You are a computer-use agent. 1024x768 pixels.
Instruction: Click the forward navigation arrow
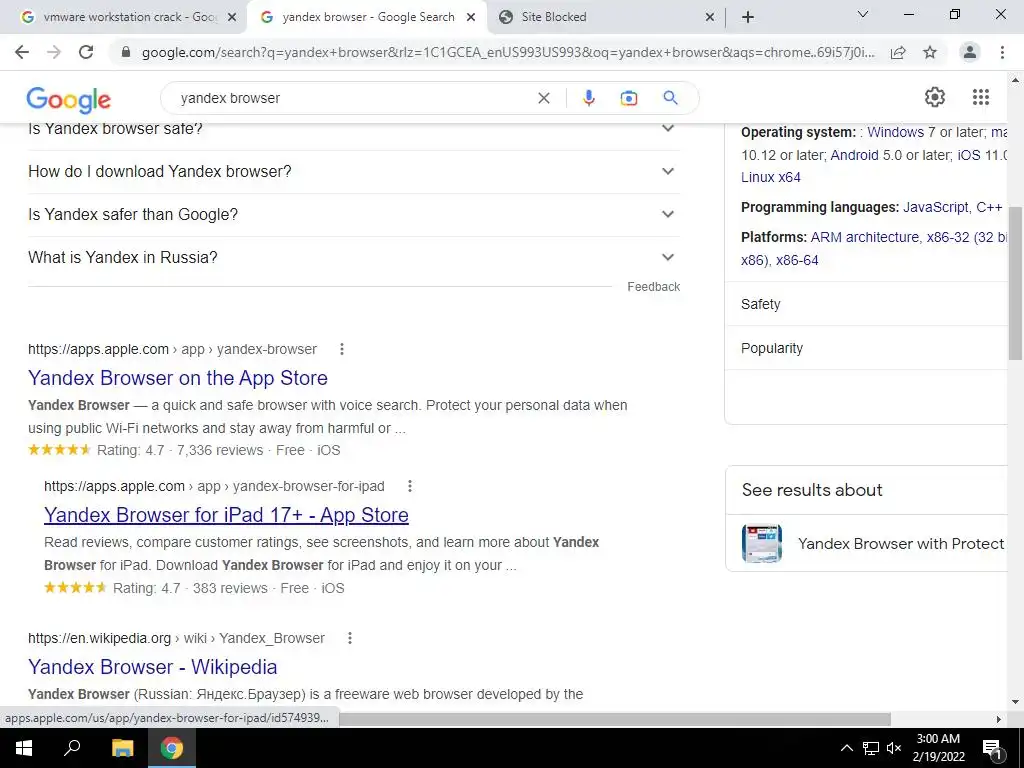click(x=54, y=52)
